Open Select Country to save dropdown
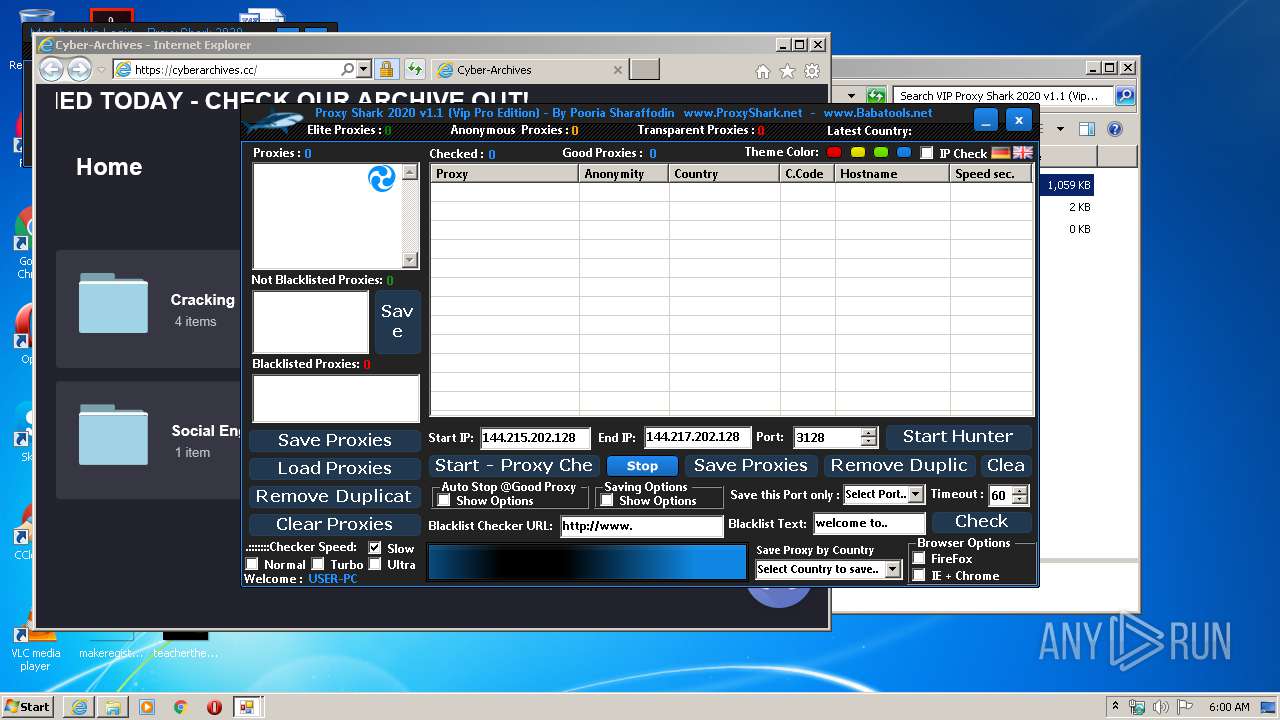Viewport: 1280px width, 720px height. pos(892,569)
